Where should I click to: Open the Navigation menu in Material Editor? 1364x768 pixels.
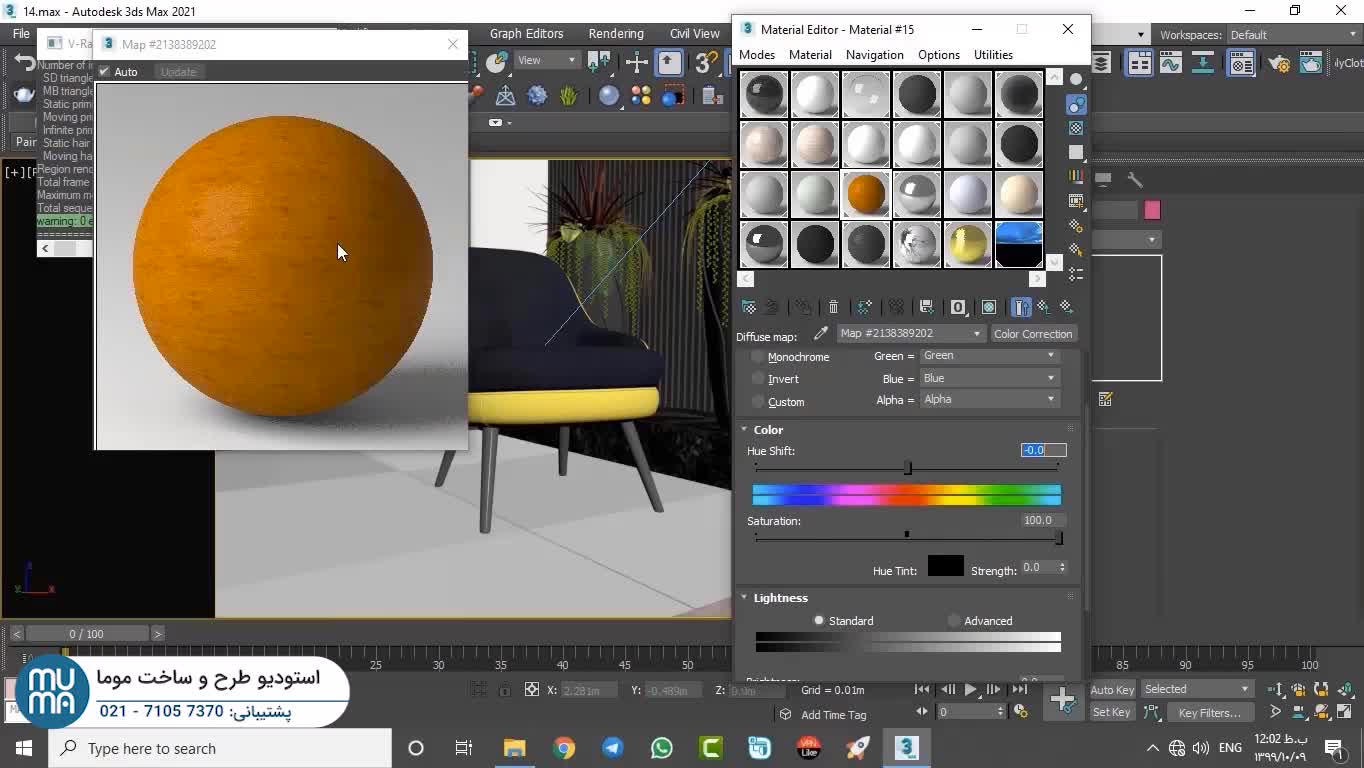tap(873, 55)
